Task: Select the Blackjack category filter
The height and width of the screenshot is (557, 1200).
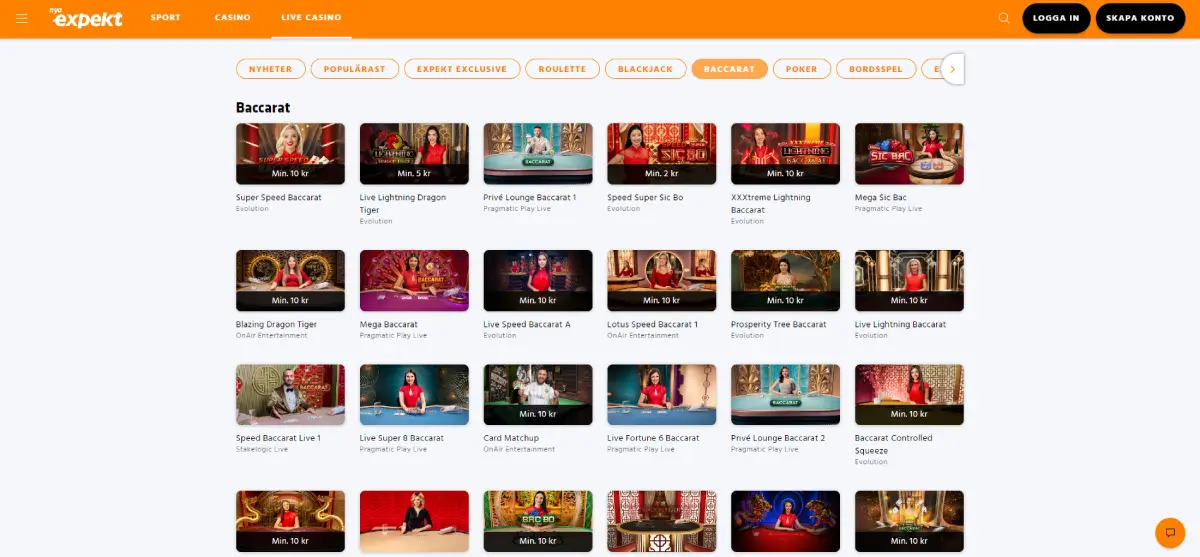Action: click(645, 69)
